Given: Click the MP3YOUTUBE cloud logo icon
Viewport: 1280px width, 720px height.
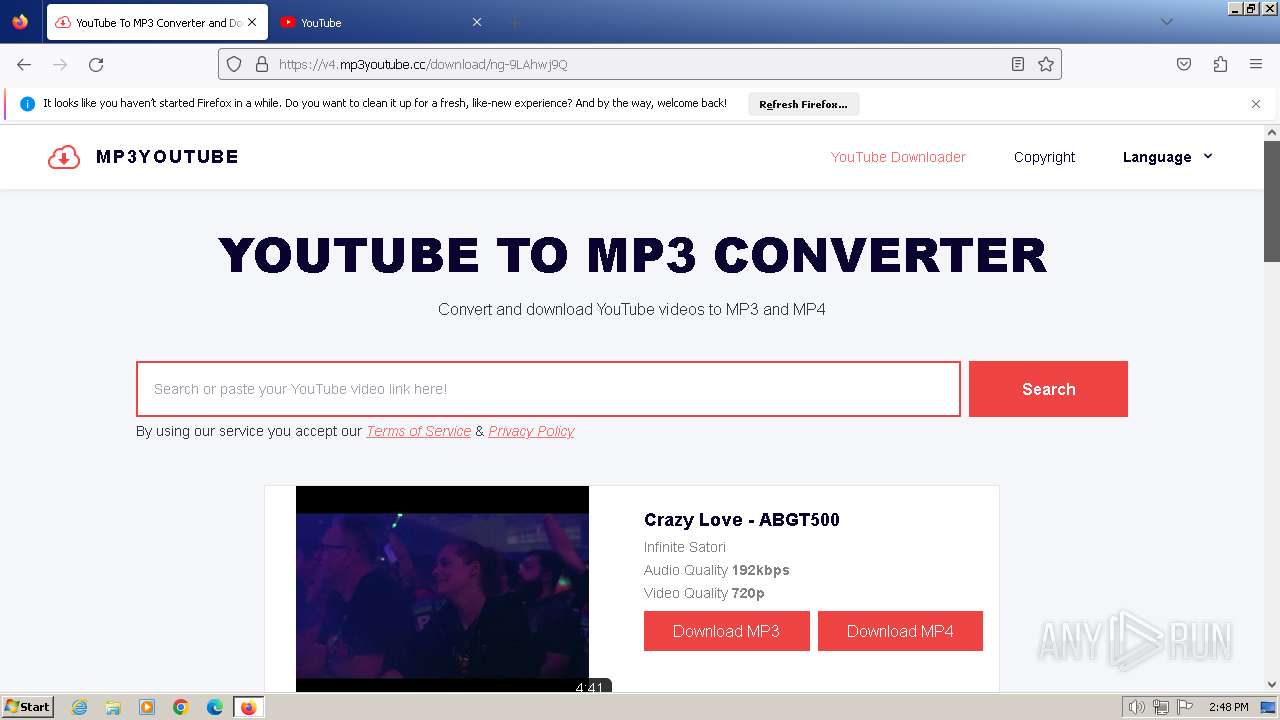Looking at the screenshot, I should pyautogui.click(x=64, y=157).
